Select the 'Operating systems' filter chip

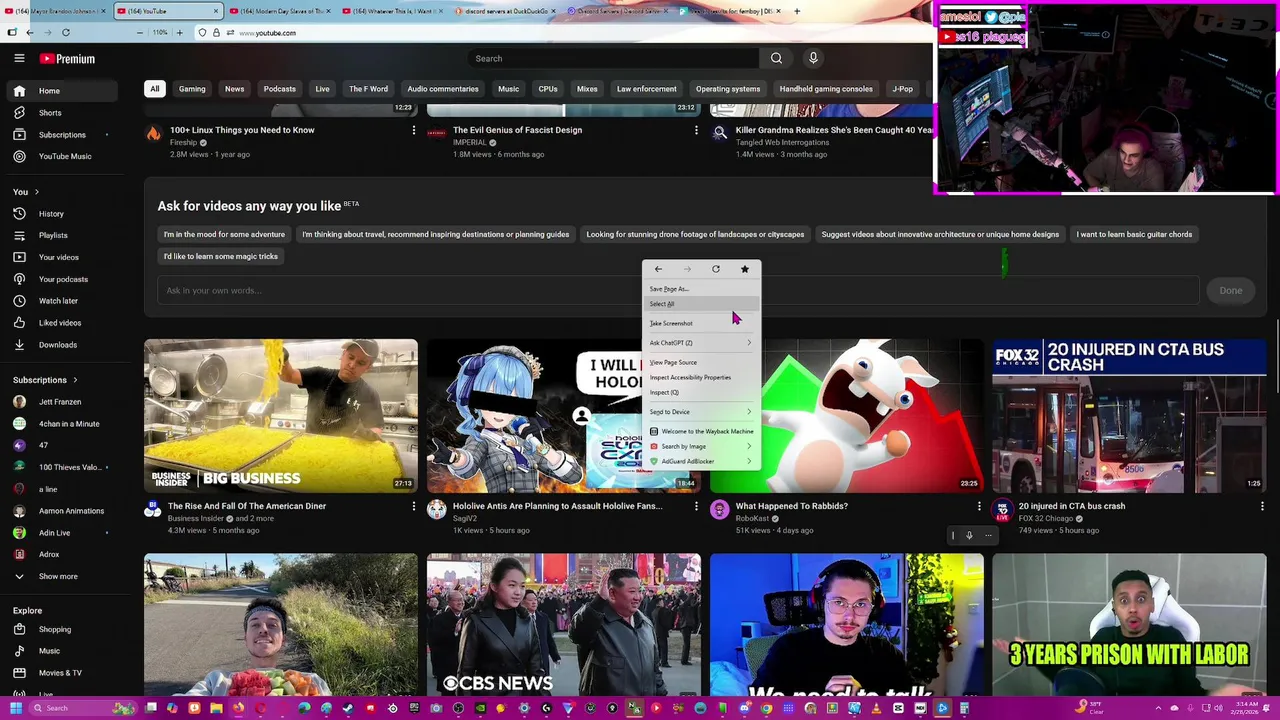pos(728,89)
